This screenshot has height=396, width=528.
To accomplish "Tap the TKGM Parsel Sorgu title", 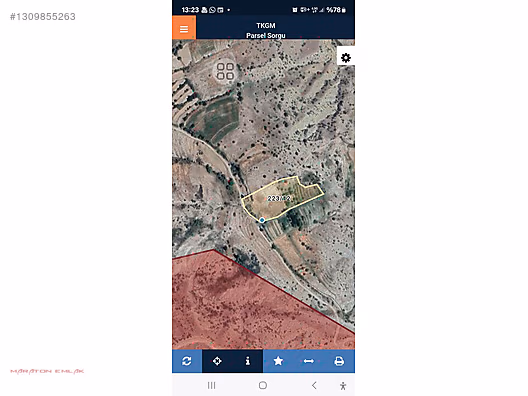I will point(266,30).
